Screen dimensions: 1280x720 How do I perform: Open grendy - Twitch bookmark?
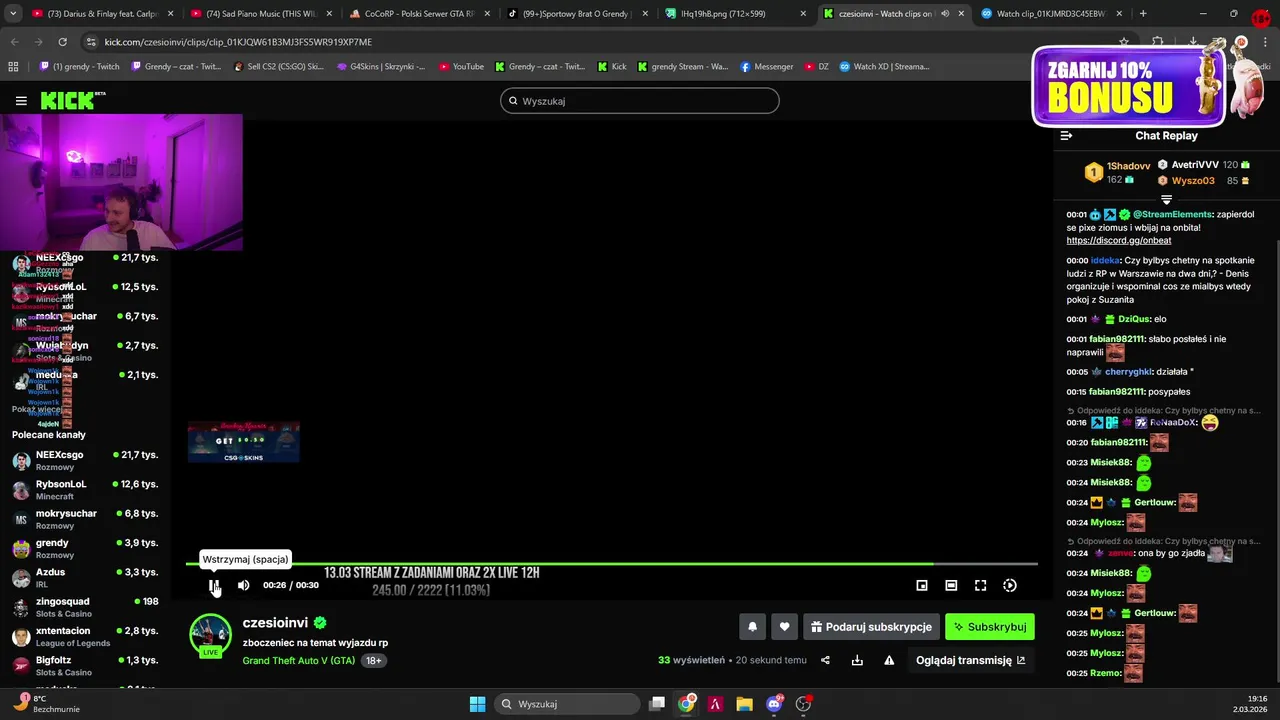point(79,67)
